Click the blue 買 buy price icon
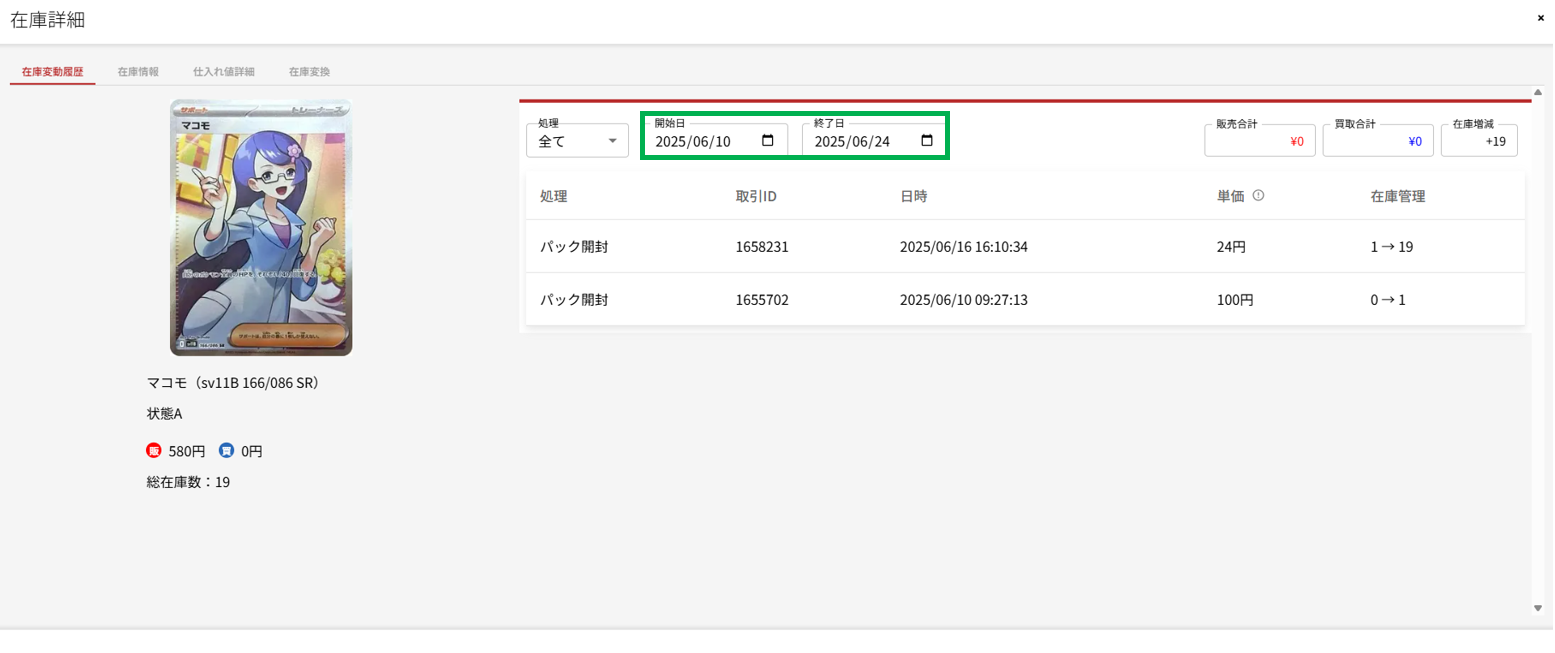 tap(227, 451)
